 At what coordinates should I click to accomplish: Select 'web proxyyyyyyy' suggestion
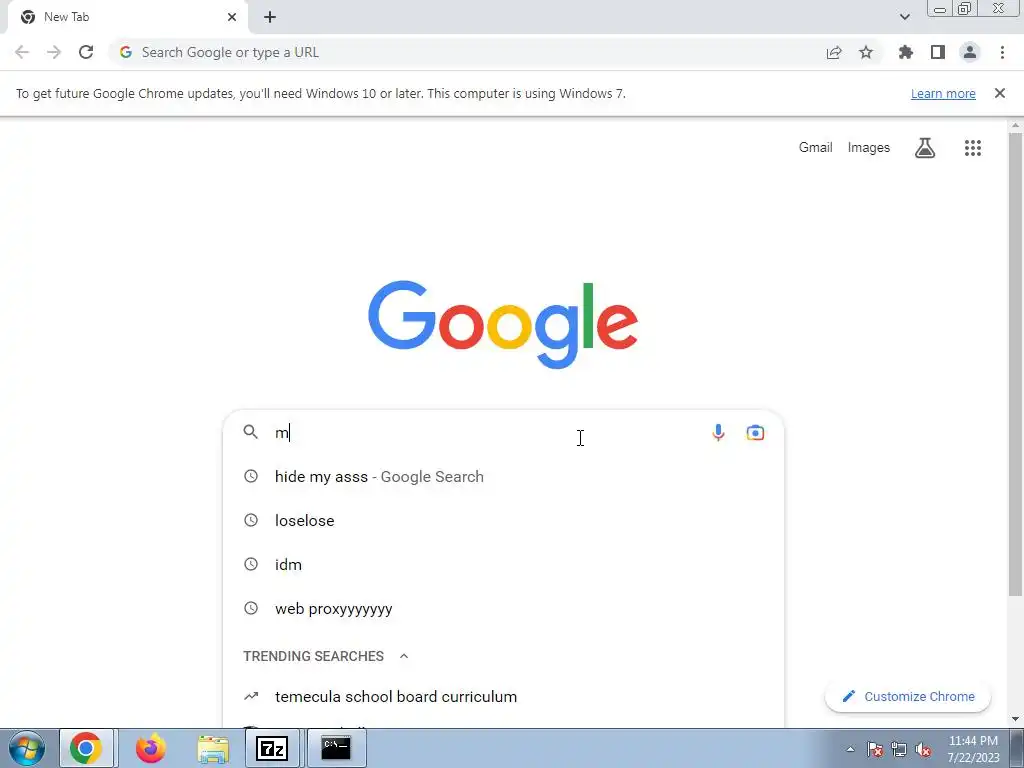[x=503, y=608]
